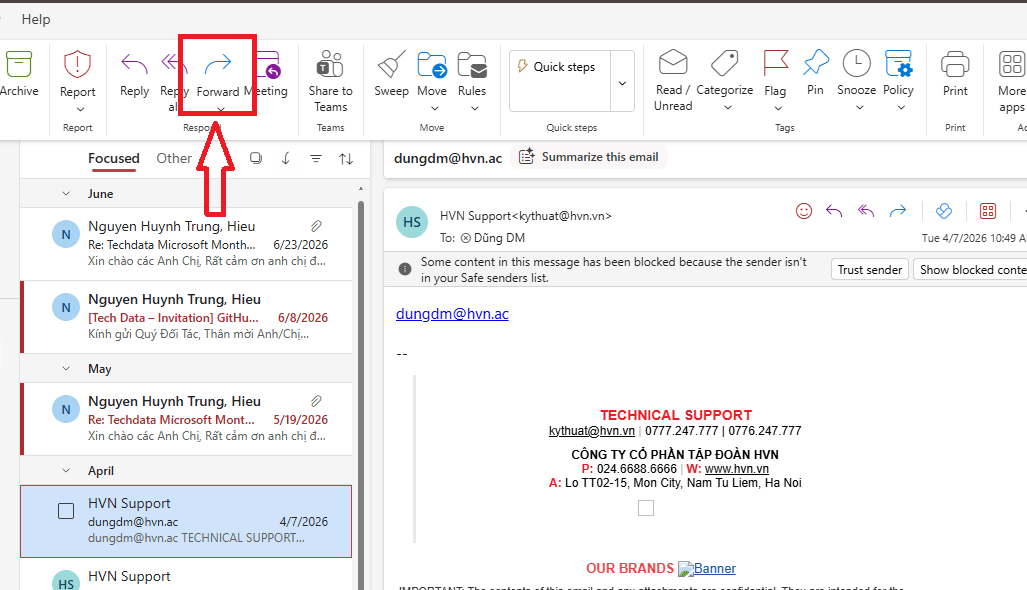
Task: Archive the selected email
Action: coord(19,73)
